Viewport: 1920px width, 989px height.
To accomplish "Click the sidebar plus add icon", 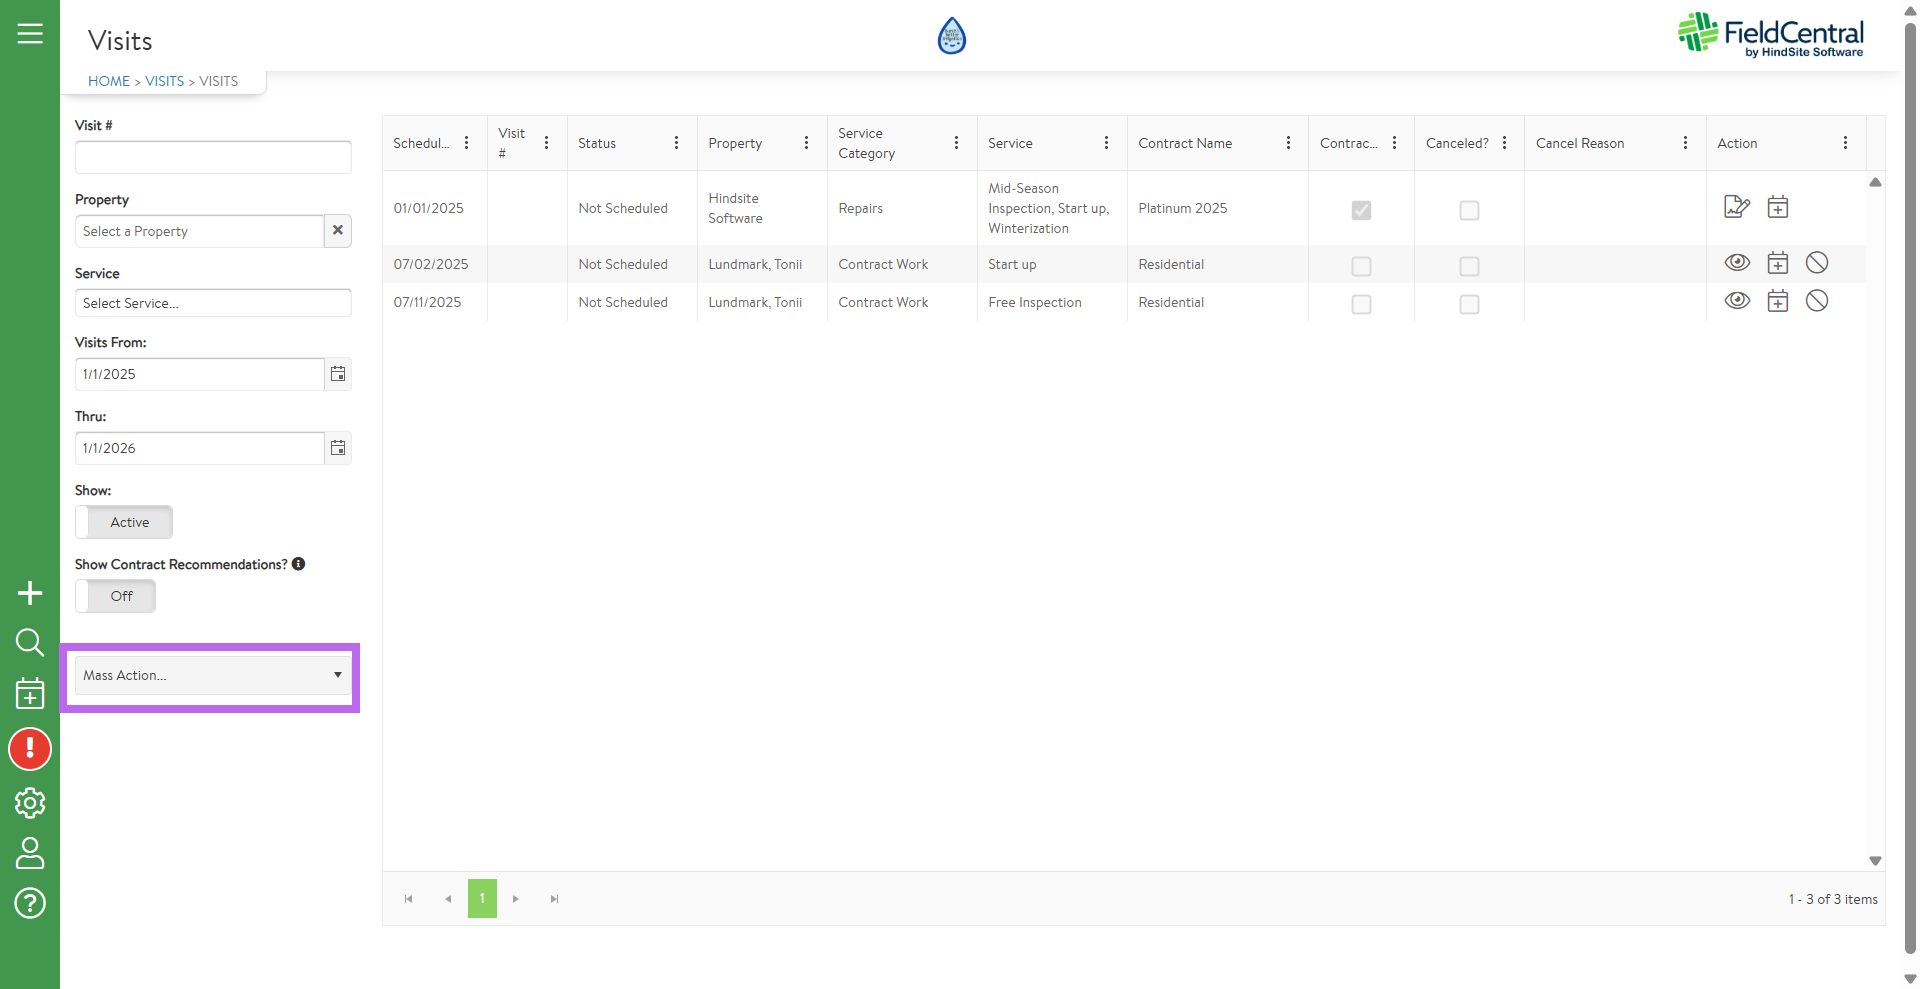I will tap(30, 593).
